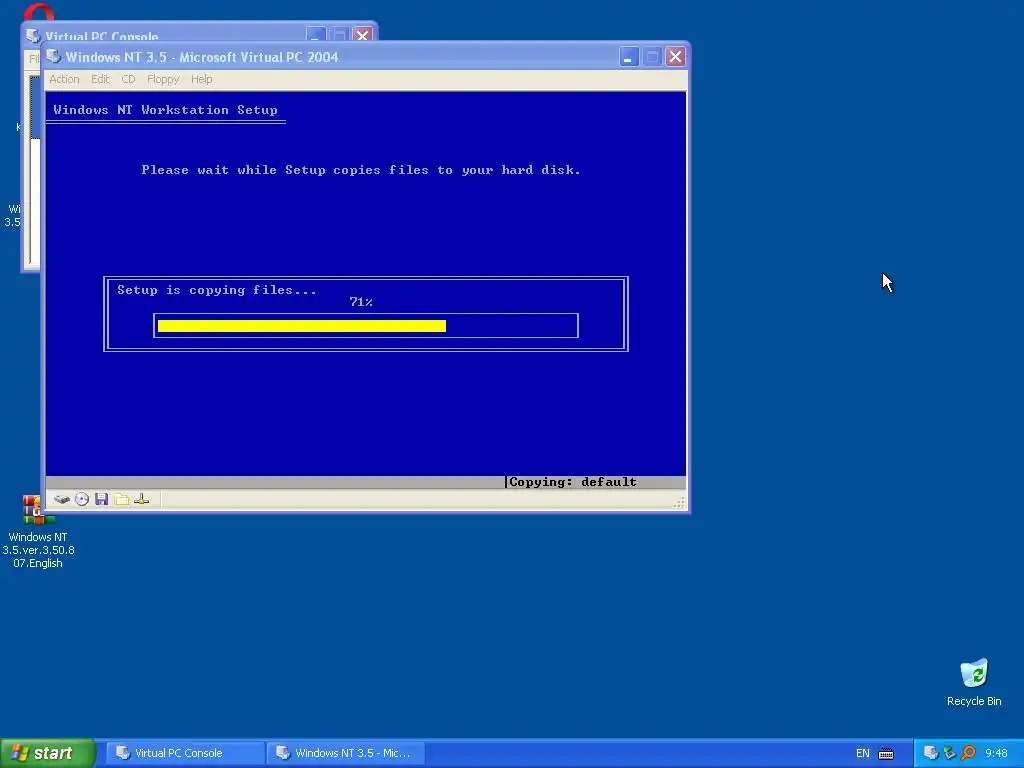Click the 'Windows NT Workstation Setup' heading
Viewport: 1024px width, 768px height.
click(165, 110)
